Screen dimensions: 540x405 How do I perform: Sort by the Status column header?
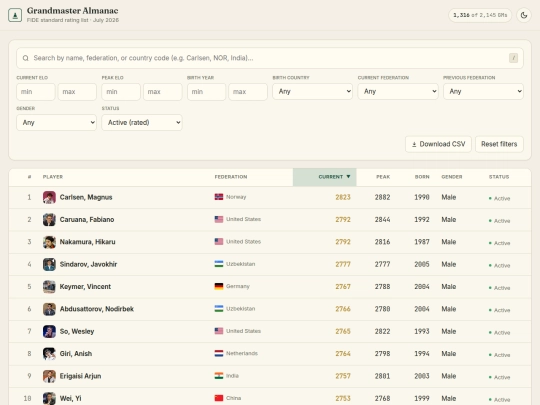coord(499,177)
